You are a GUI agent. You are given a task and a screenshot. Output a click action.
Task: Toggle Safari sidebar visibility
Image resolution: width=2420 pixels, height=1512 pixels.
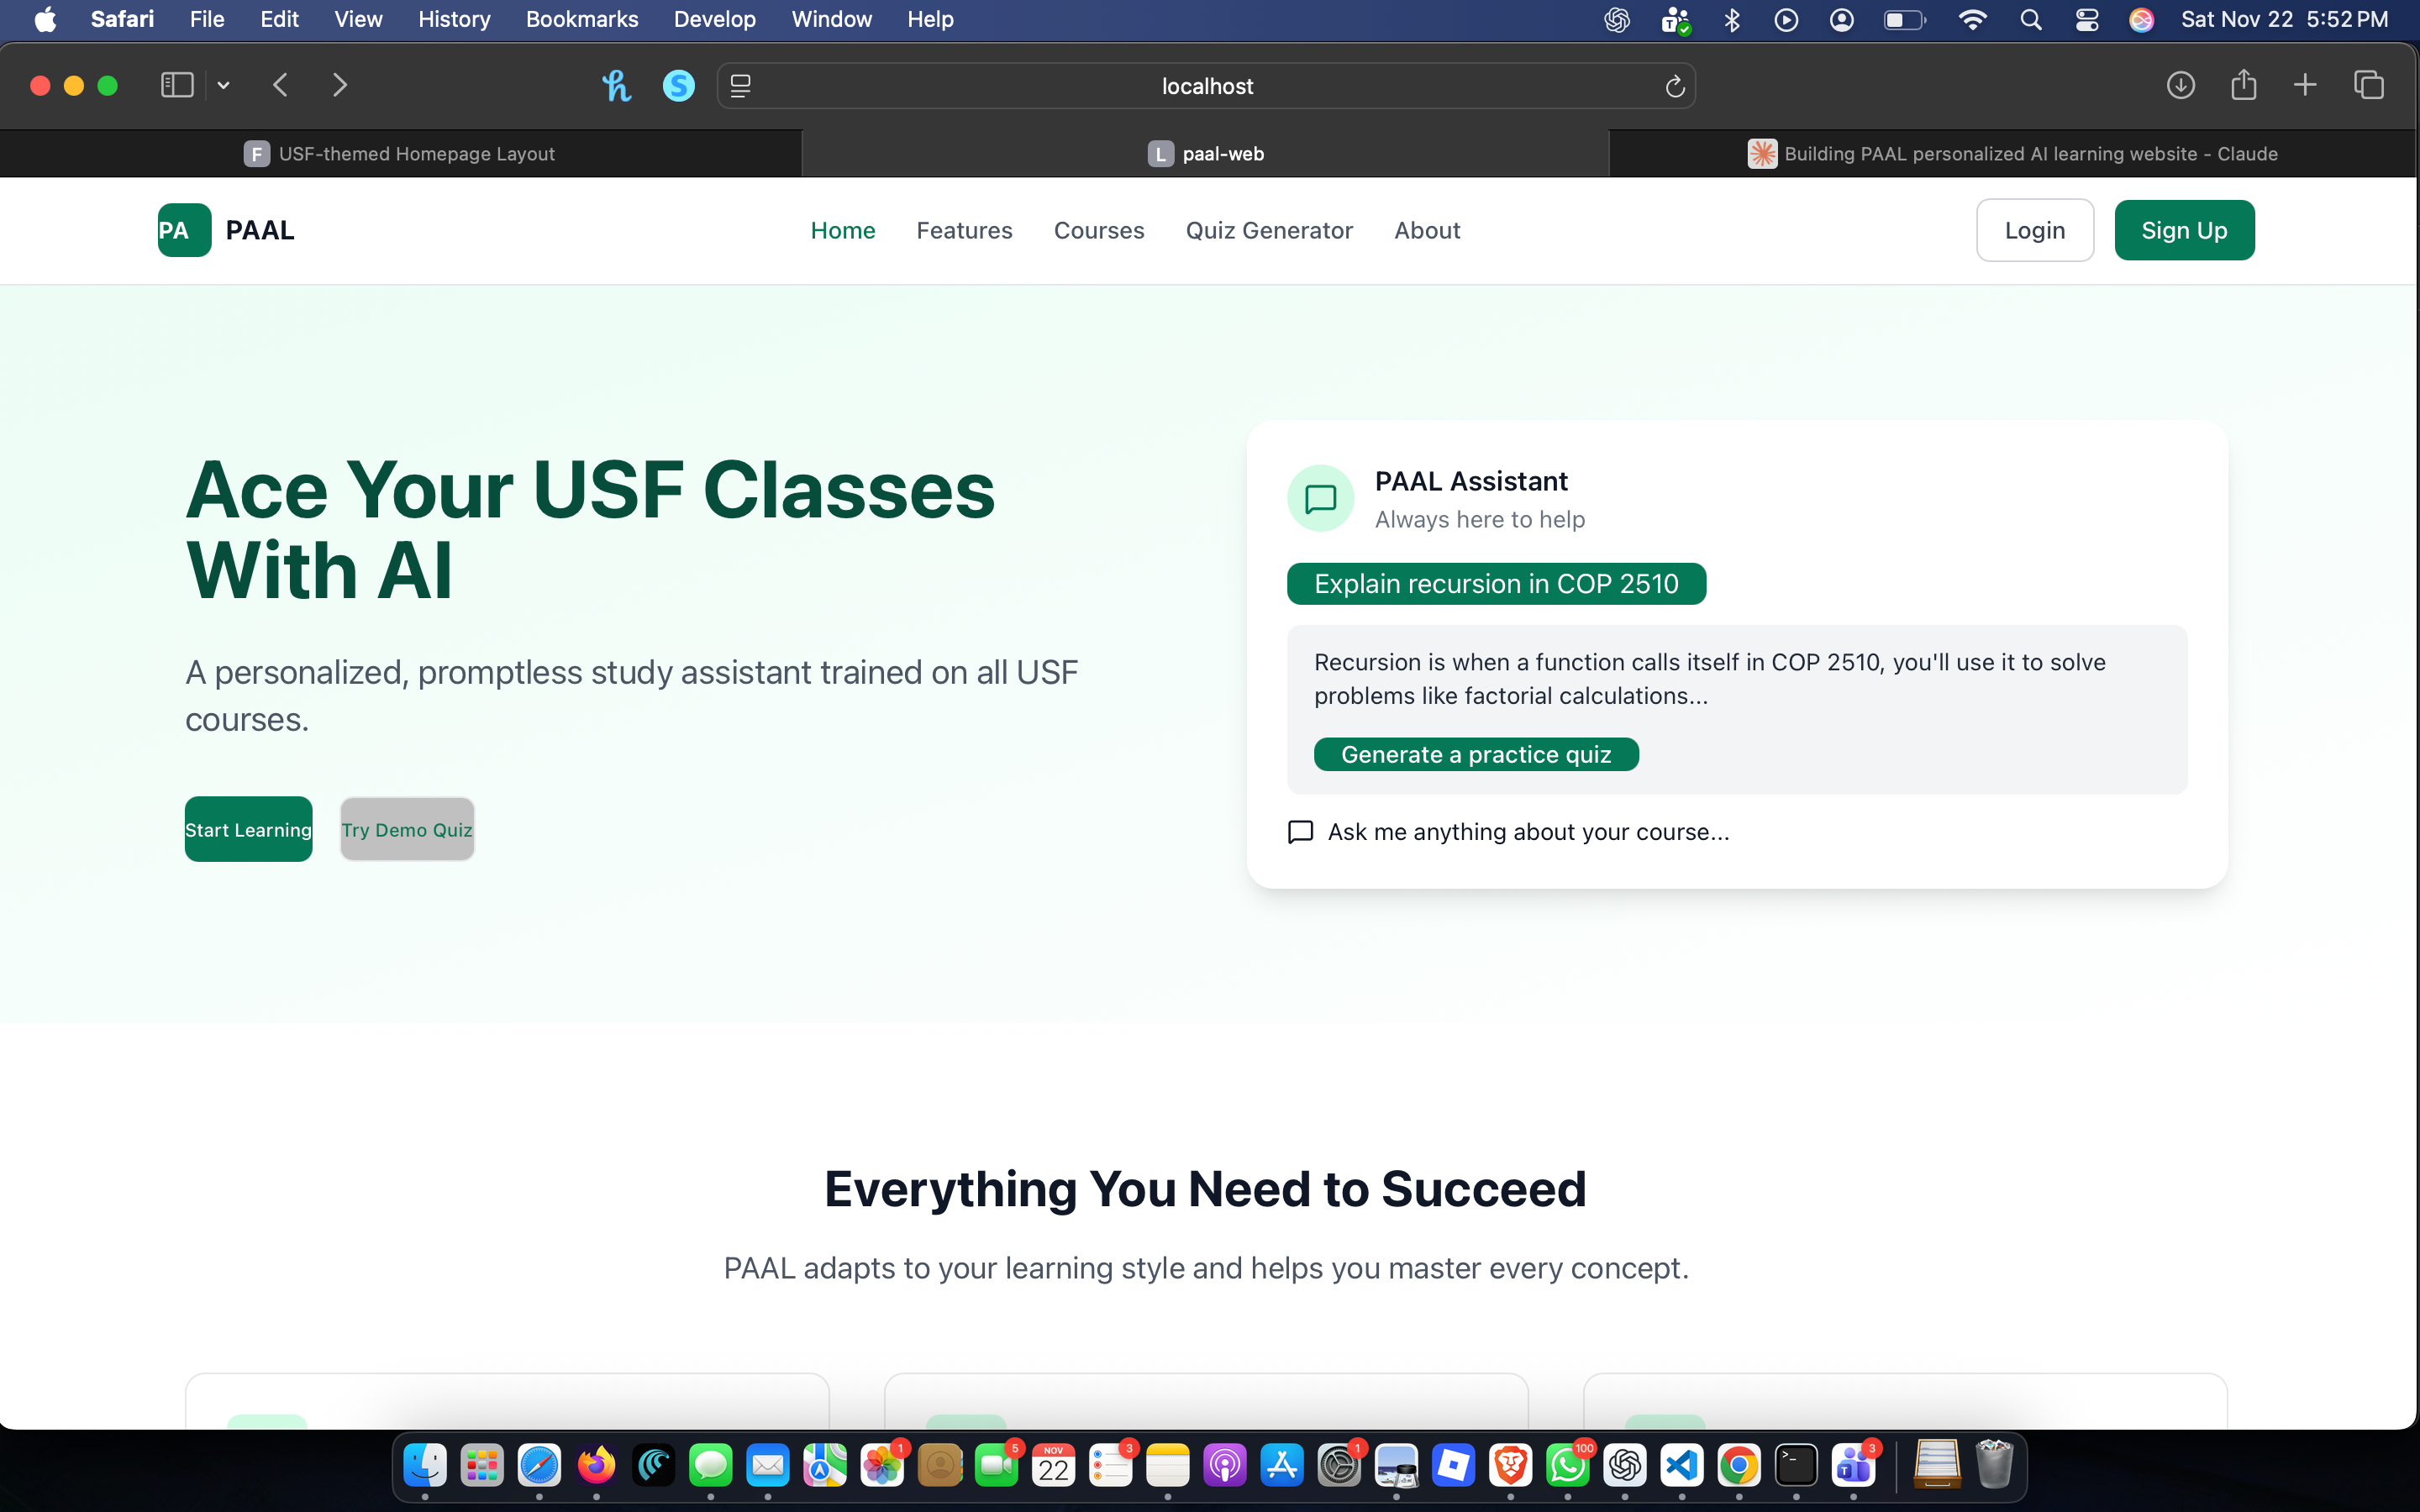click(x=177, y=86)
